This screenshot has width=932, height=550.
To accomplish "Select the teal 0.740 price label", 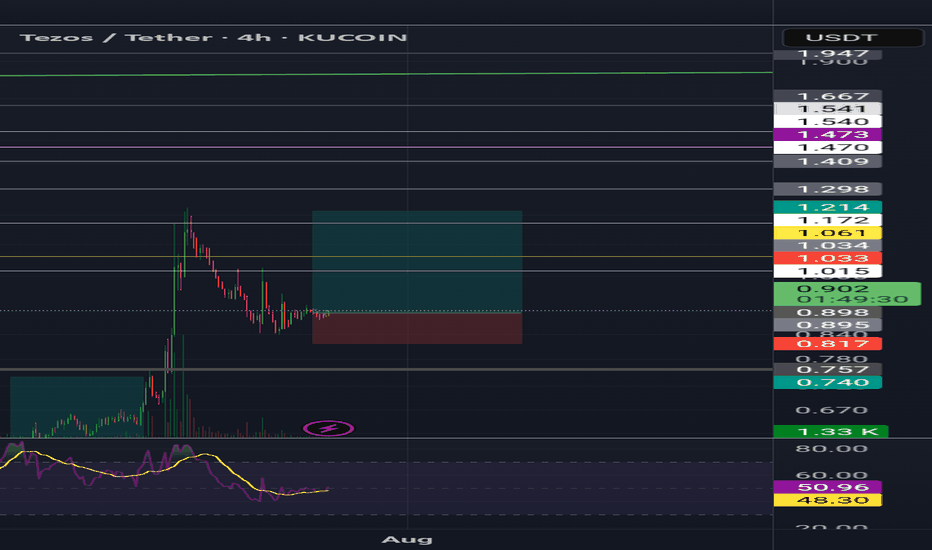I will (827, 382).
